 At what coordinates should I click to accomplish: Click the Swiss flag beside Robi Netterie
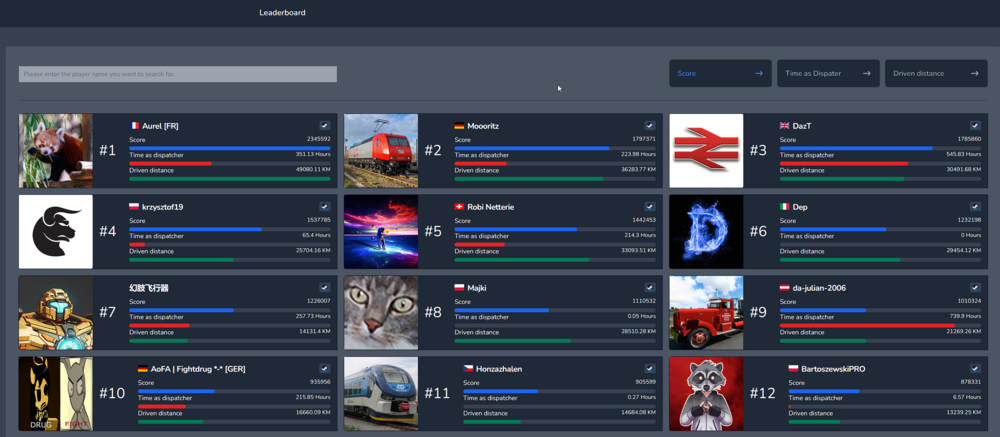tap(459, 207)
